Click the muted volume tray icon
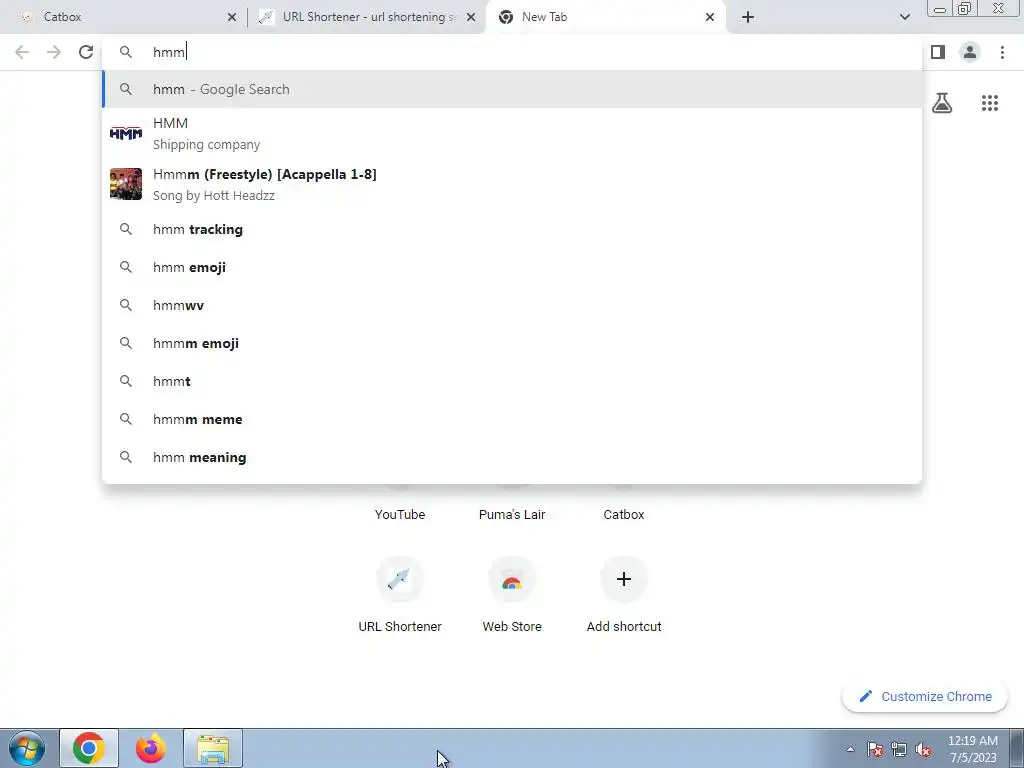Screen dimensions: 1024x768 point(923,750)
